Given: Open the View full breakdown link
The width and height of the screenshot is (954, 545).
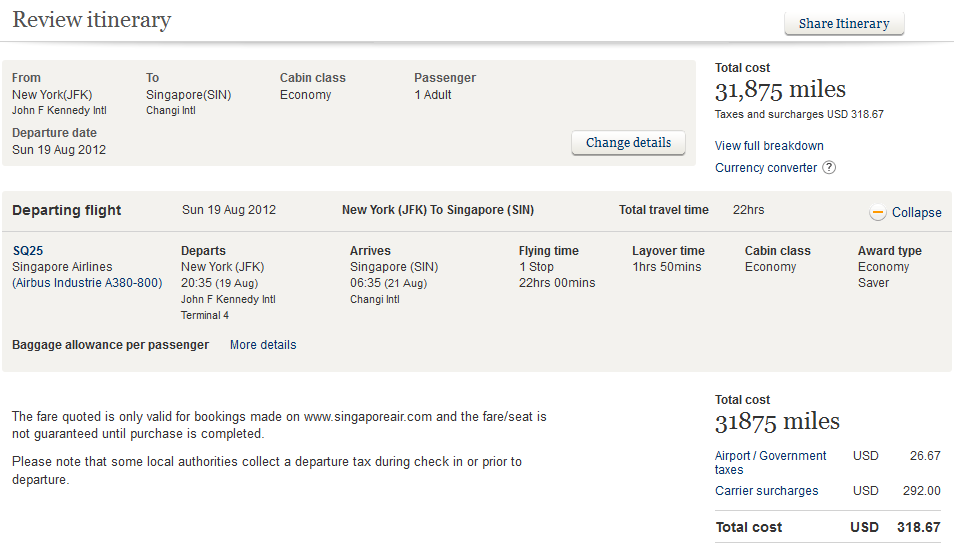Looking at the screenshot, I should click(x=769, y=146).
